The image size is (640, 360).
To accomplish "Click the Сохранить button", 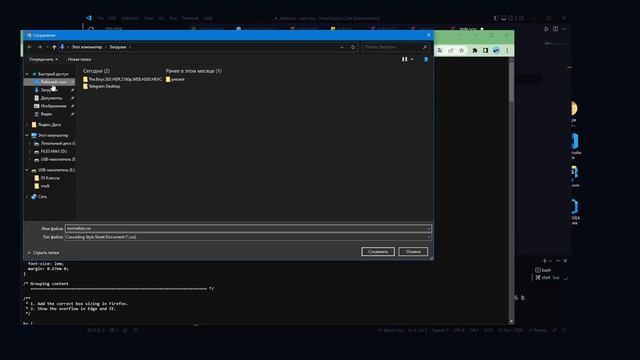I will 378,251.
